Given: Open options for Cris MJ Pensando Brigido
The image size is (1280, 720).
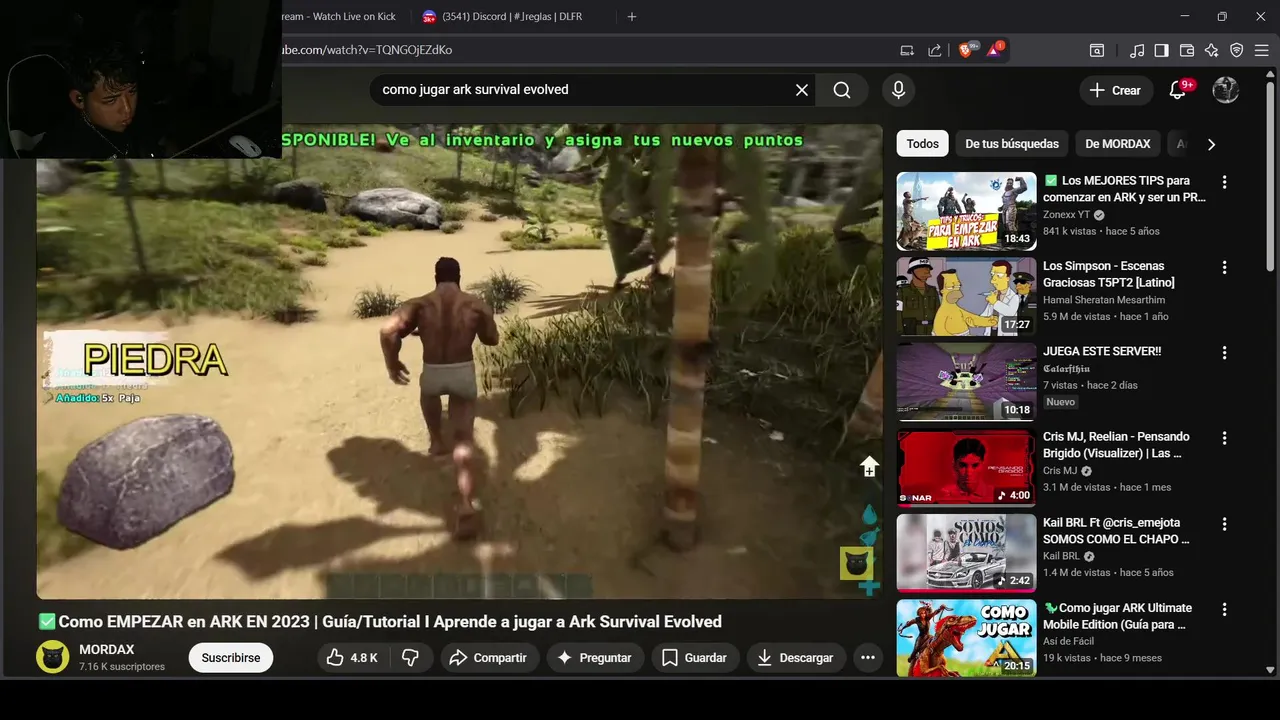Looking at the screenshot, I should (x=1224, y=438).
